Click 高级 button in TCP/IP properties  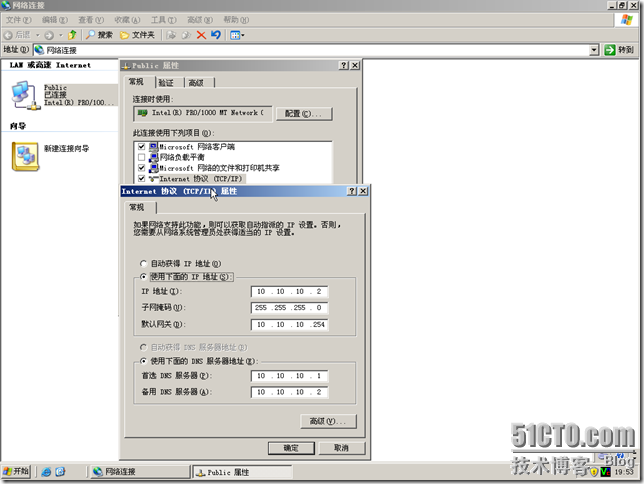click(x=328, y=421)
